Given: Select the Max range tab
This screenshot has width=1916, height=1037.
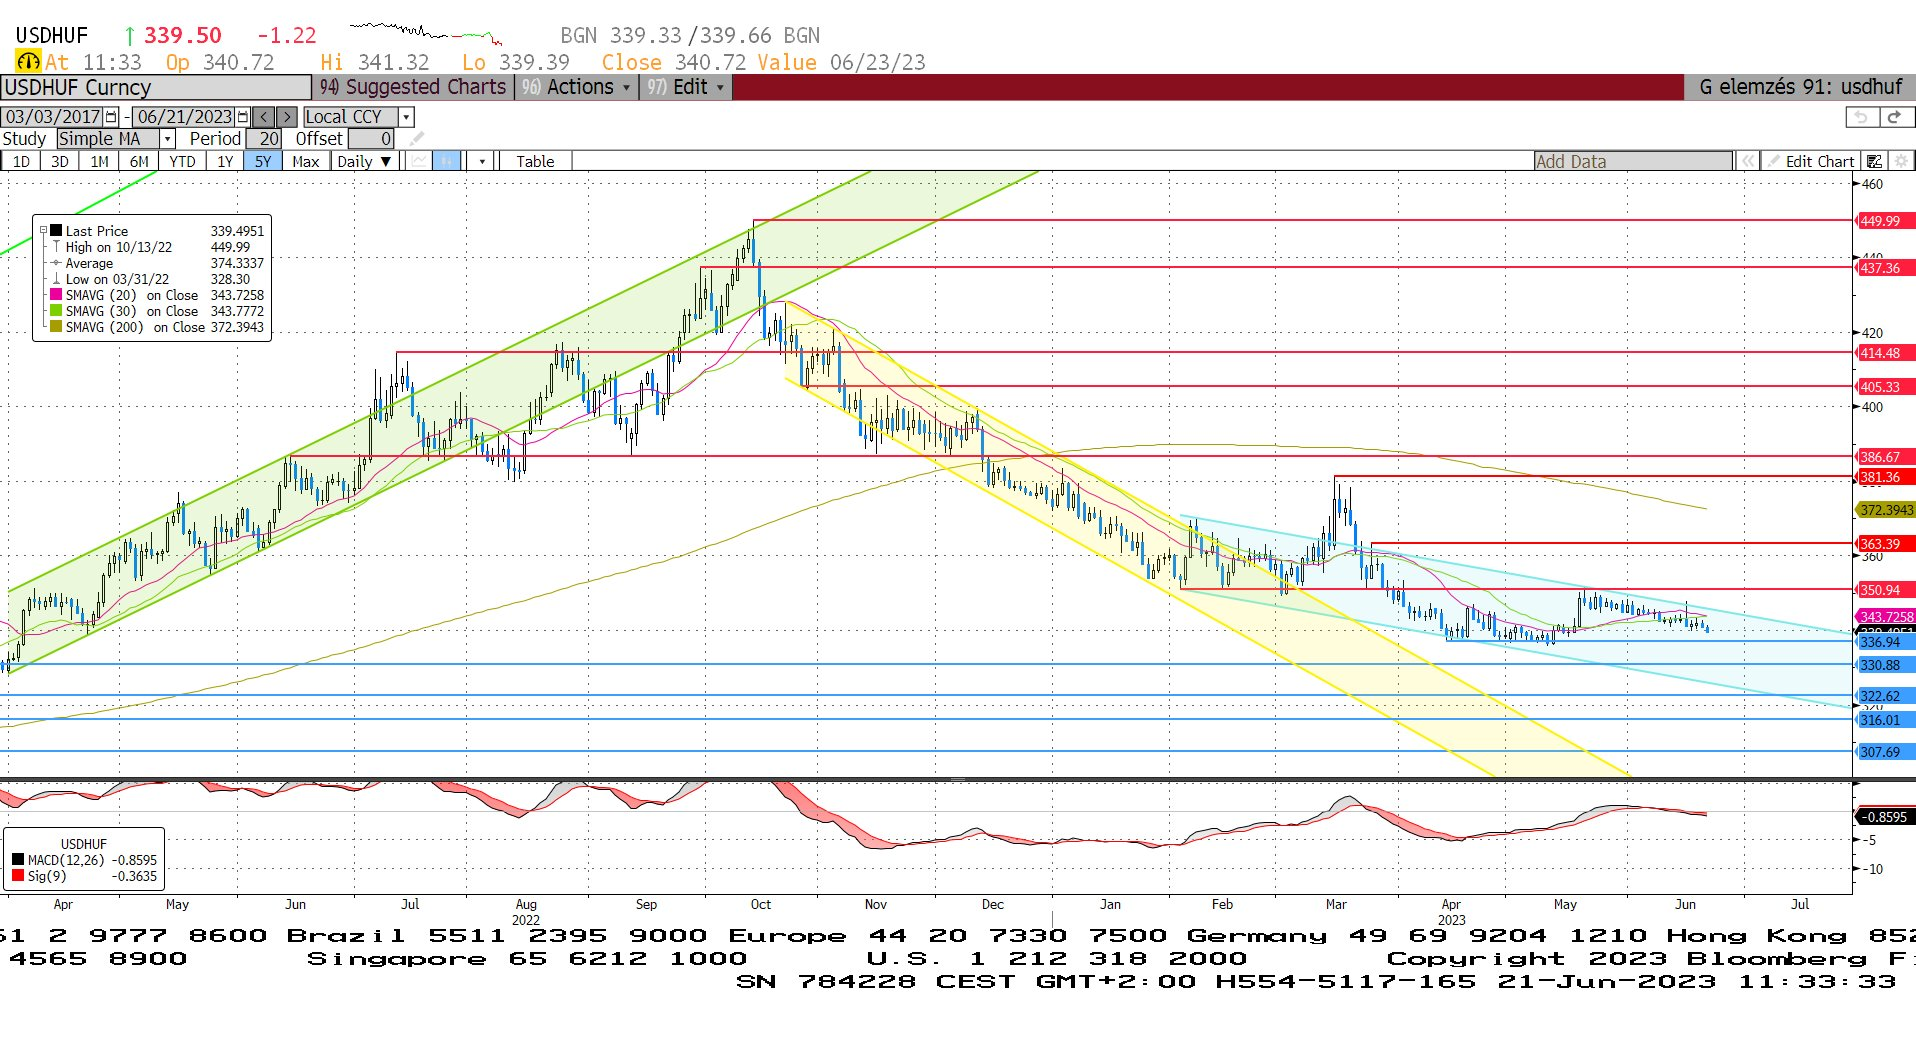Looking at the screenshot, I should point(306,161).
